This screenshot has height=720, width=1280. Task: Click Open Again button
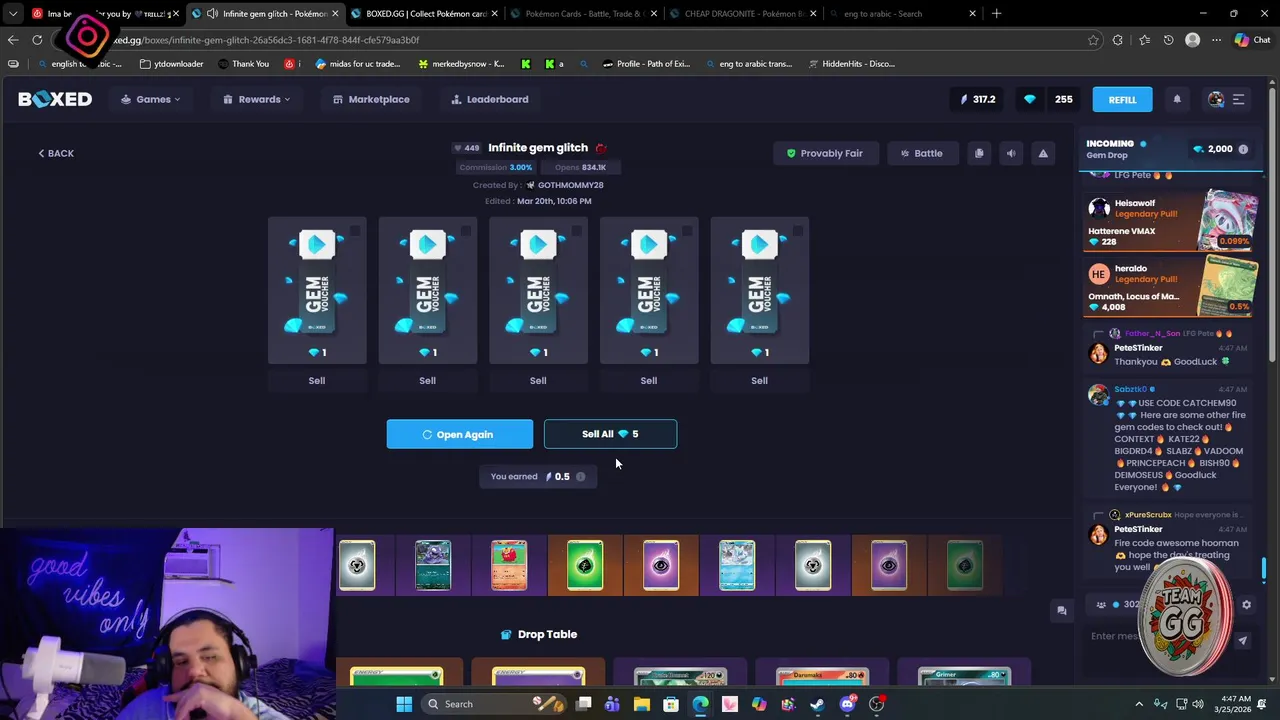click(x=460, y=434)
